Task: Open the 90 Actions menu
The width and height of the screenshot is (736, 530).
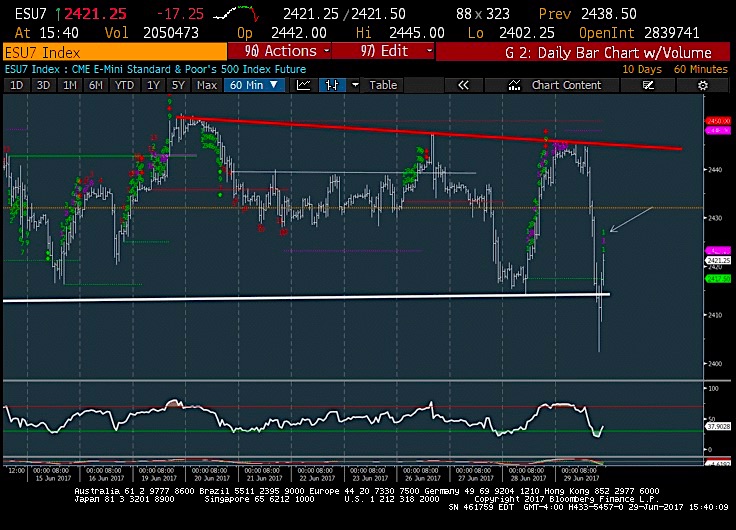Action: 280,51
